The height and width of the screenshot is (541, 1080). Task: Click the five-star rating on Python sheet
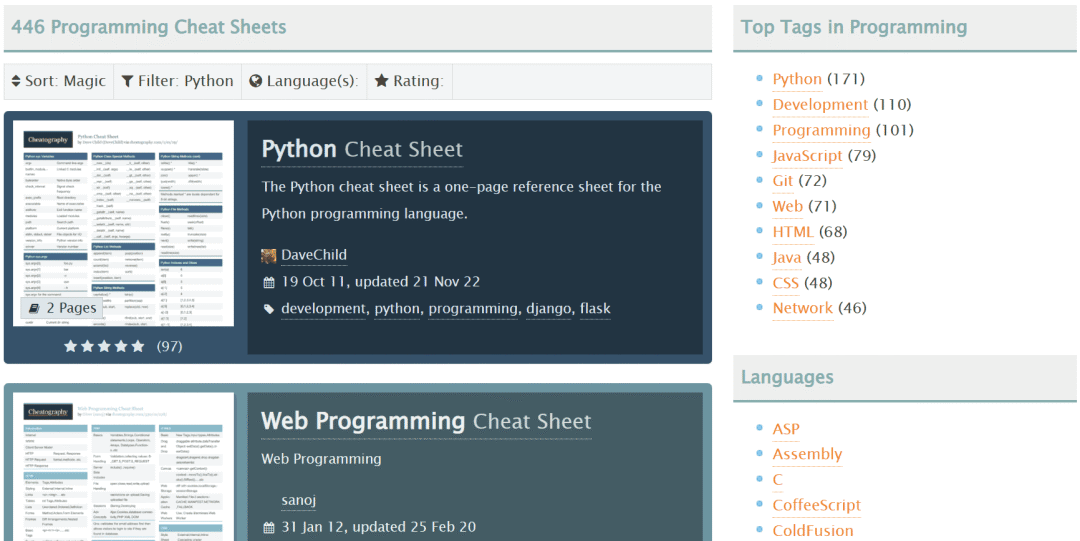point(104,346)
